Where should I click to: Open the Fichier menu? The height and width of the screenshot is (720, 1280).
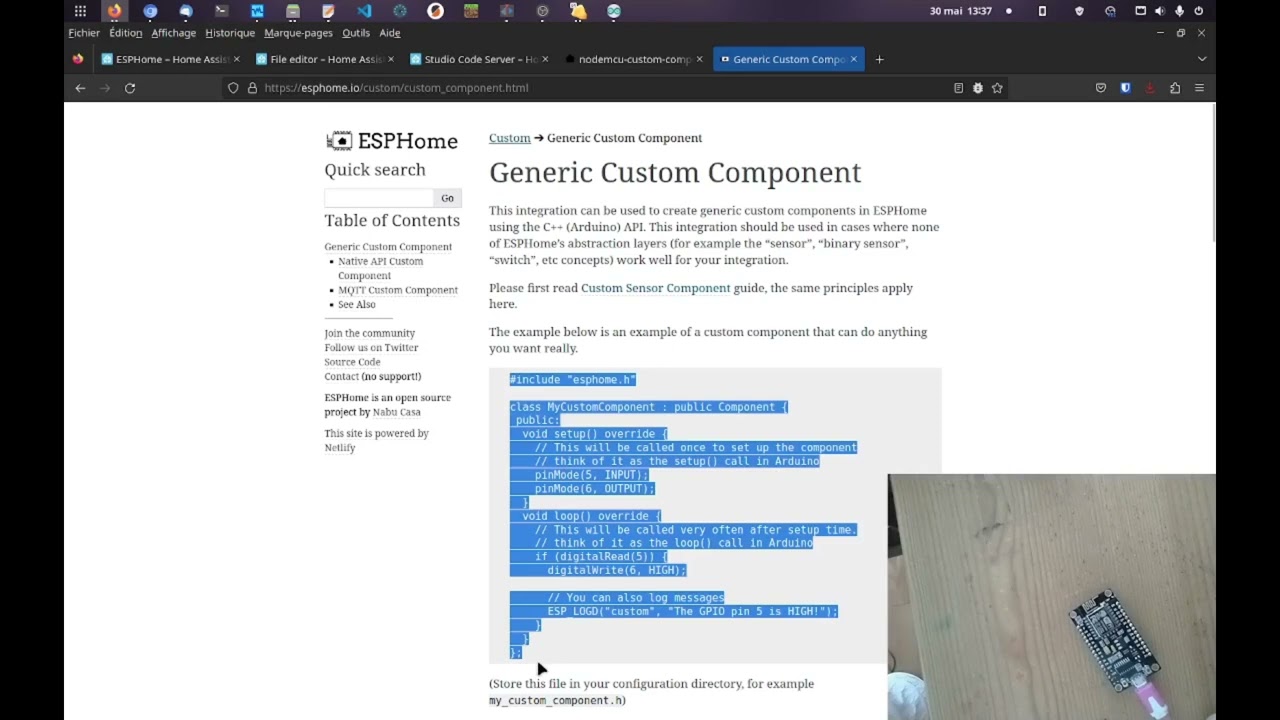point(84,33)
